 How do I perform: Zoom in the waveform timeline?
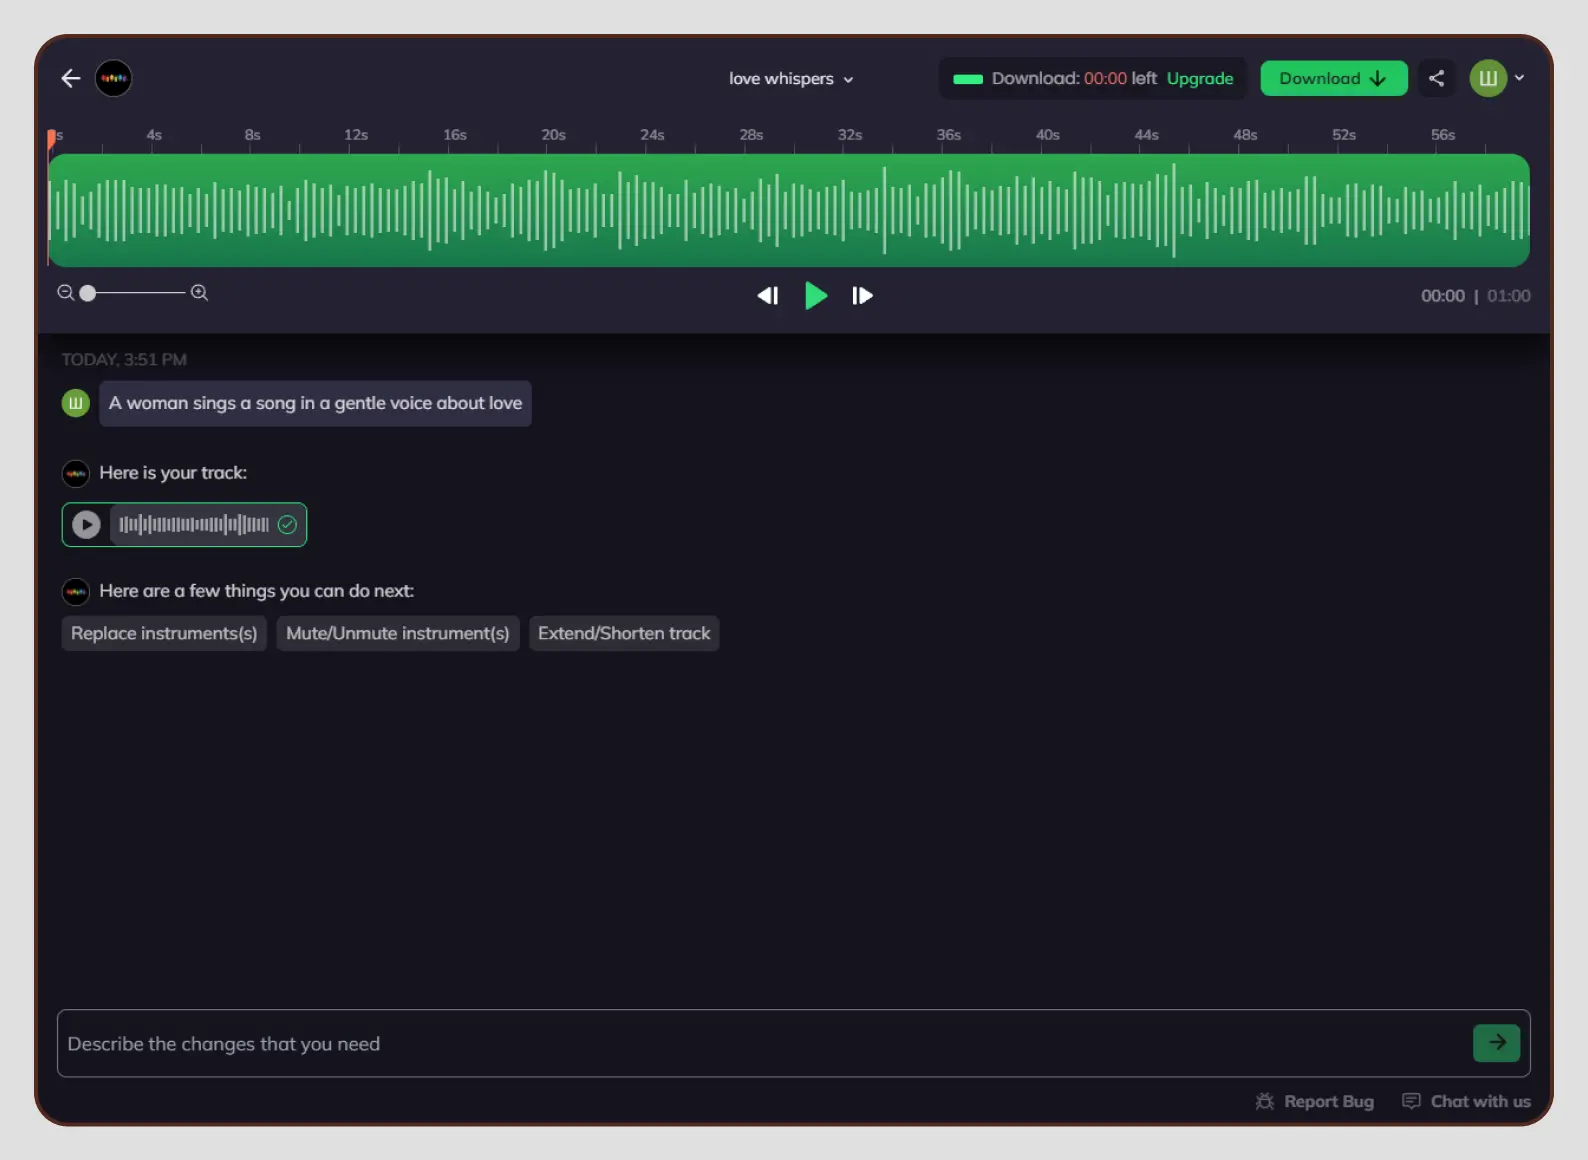tap(199, 293)
